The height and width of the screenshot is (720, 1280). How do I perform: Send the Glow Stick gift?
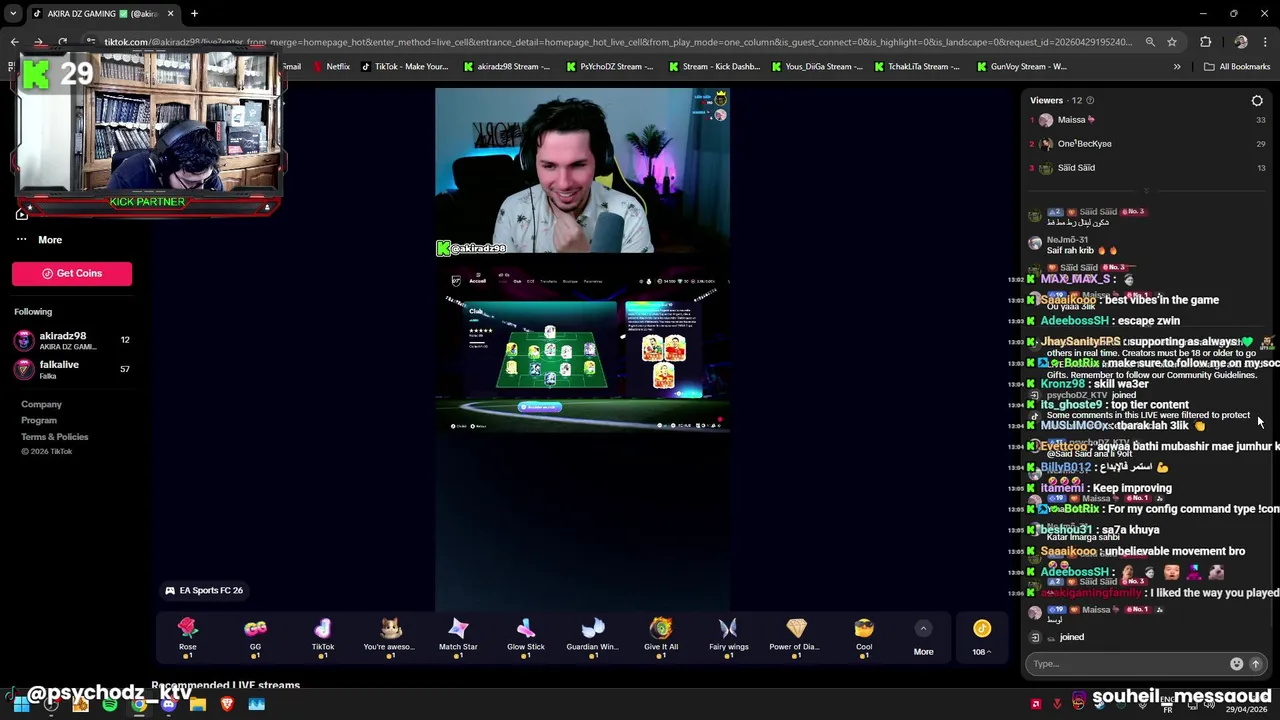(526, 636)
